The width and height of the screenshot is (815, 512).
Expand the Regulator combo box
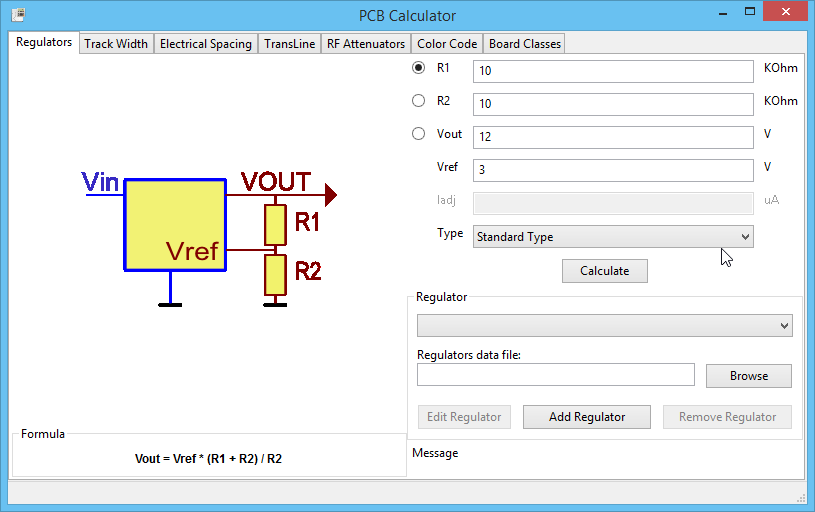tap(604, 326)
